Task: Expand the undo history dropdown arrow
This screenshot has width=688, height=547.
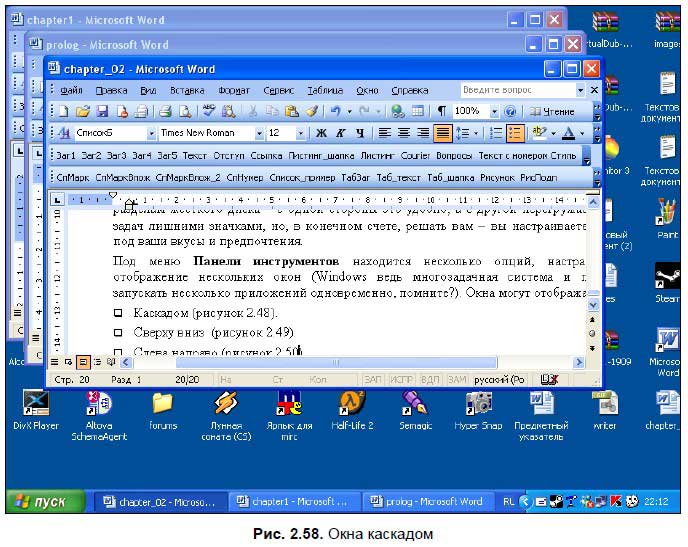Action: (350, 112)
